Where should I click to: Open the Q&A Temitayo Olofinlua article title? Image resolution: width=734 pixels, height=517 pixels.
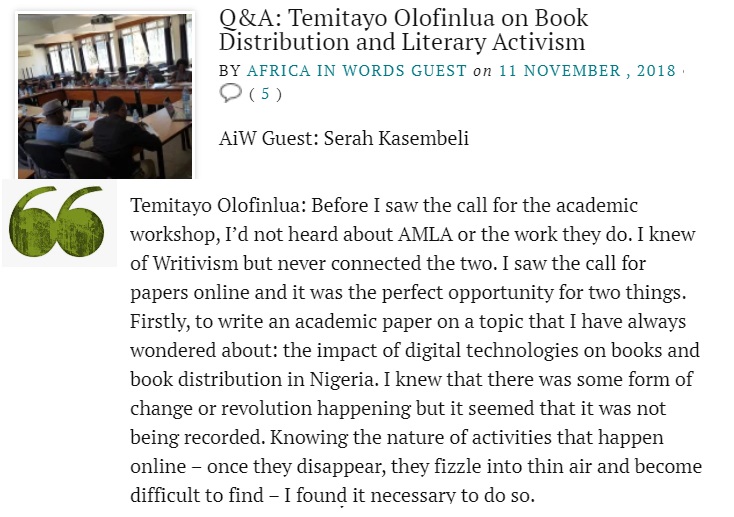click(x=403, y=30)
